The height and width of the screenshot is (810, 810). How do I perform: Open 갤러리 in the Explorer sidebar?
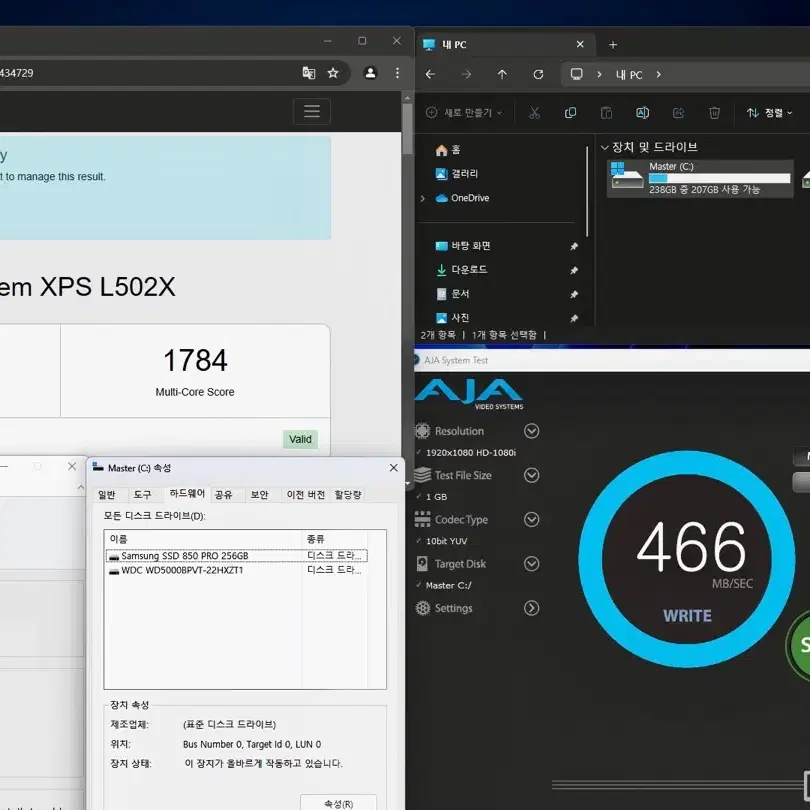pyautogui.click(x=457, y=174)
